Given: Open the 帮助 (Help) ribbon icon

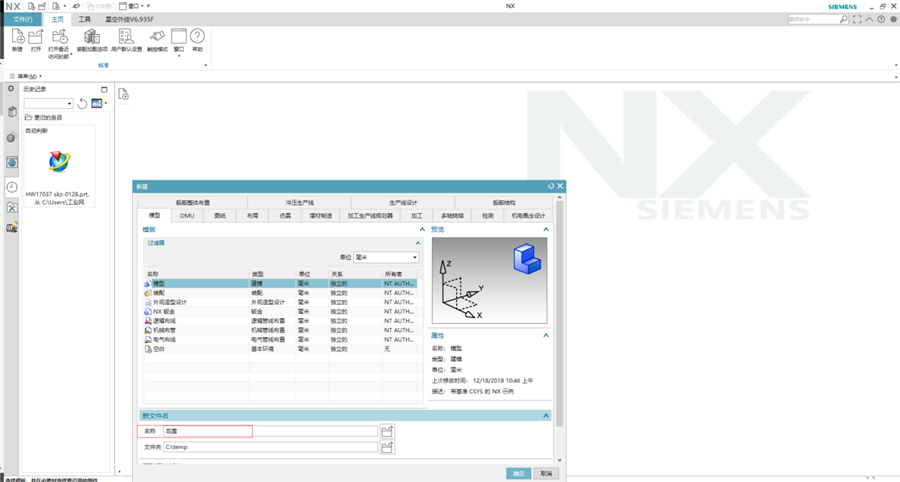Looking at the screenshot, I should [x=197, y=37].
